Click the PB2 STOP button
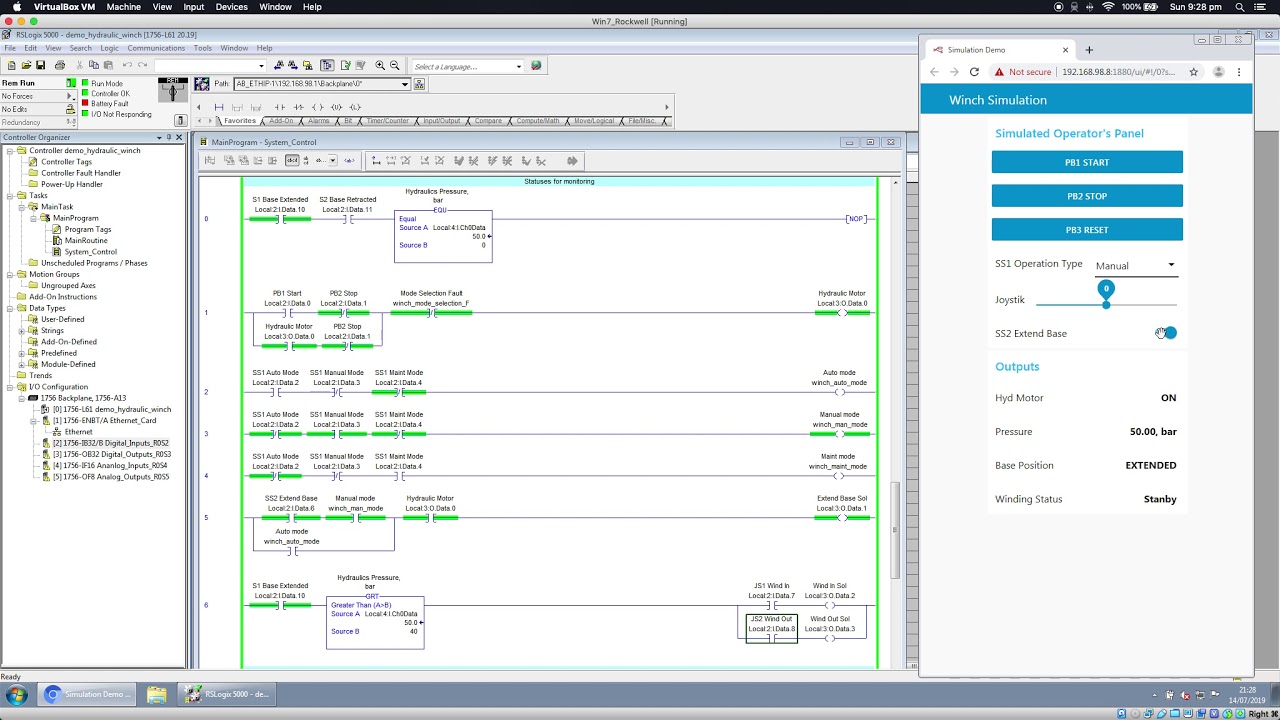This screenshot has height=720, width=1280. pyautogui.click(x=1087, y=196)
